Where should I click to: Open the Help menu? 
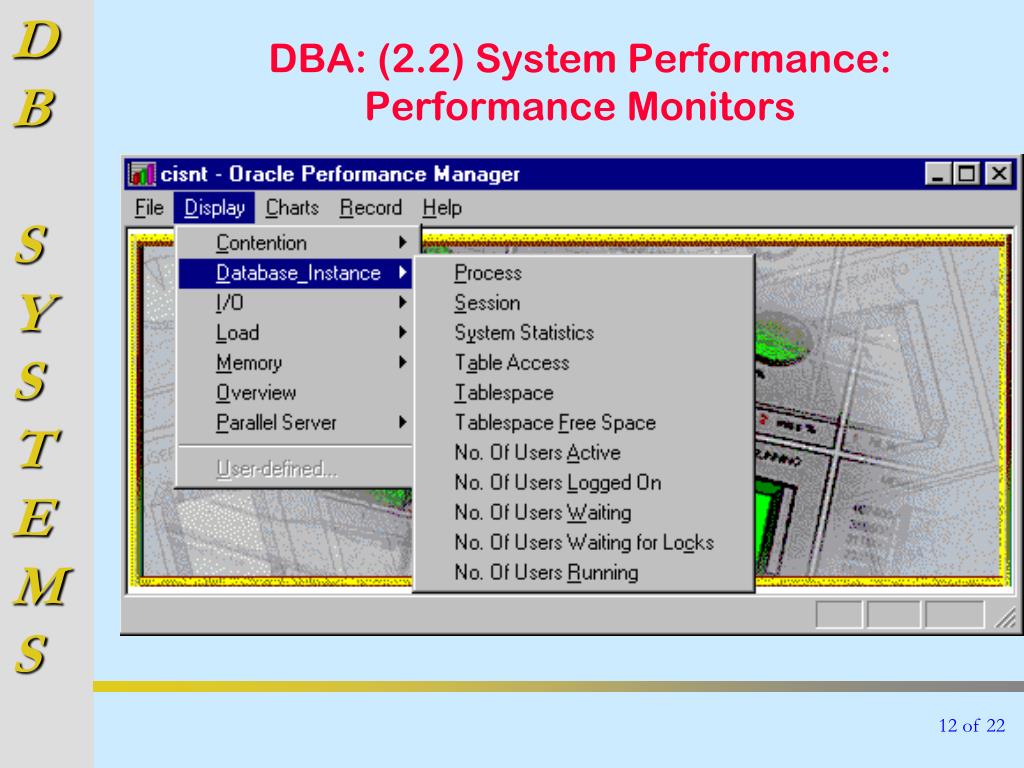tap(441, 208)
